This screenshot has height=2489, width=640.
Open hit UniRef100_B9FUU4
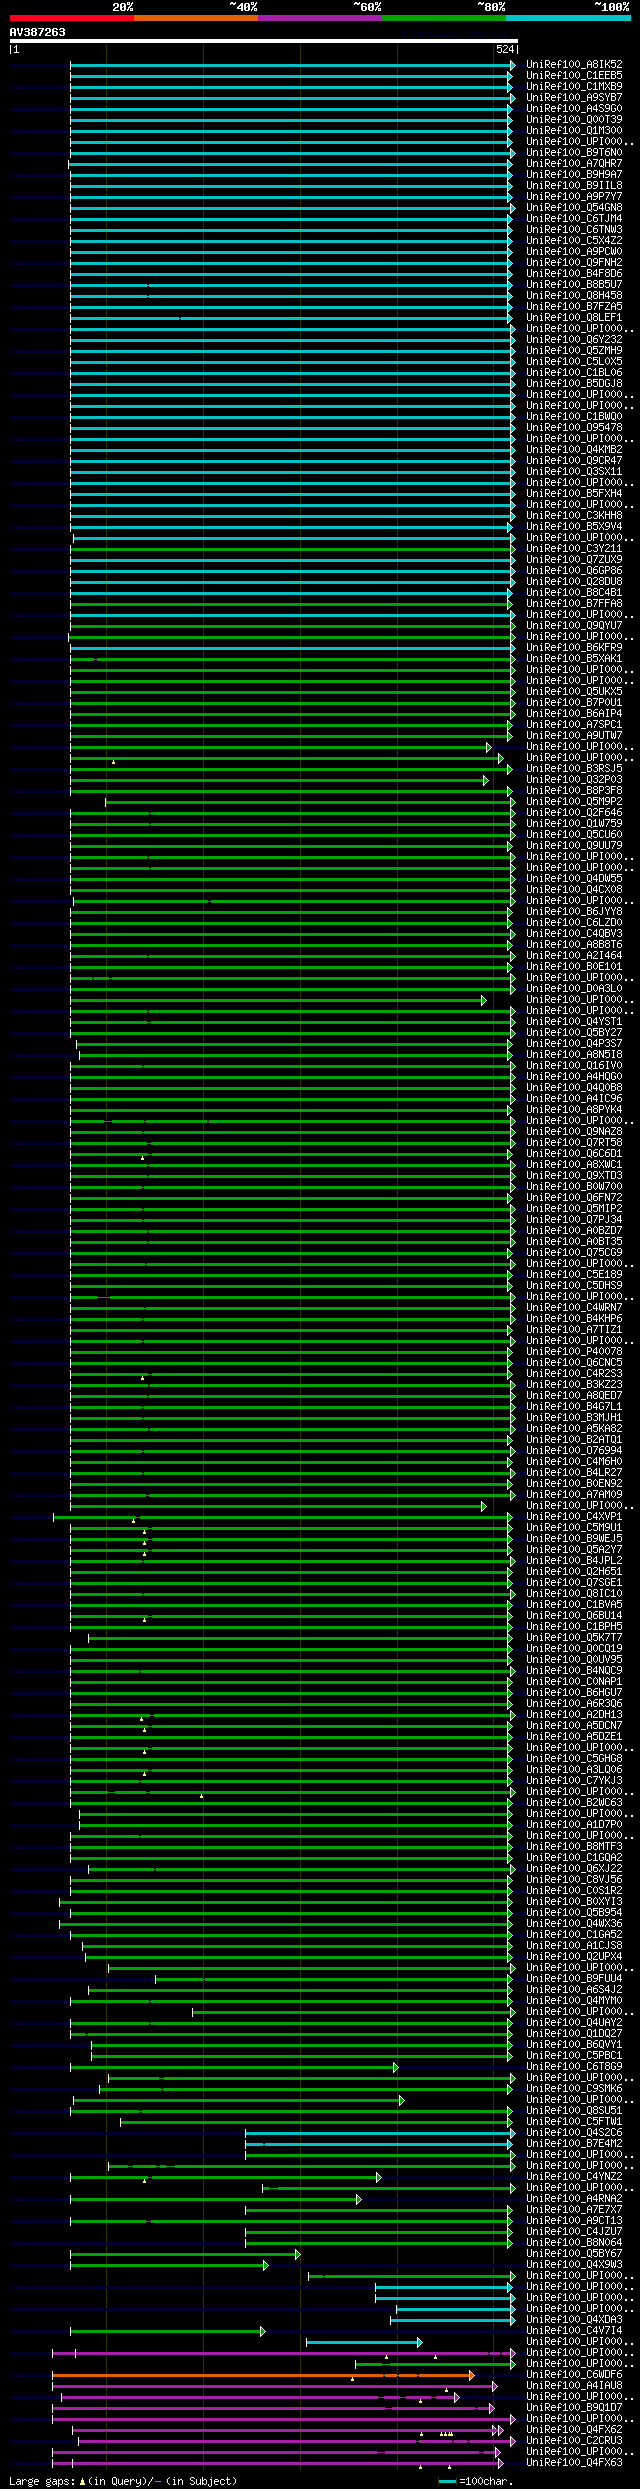(x=574, y=1978)
